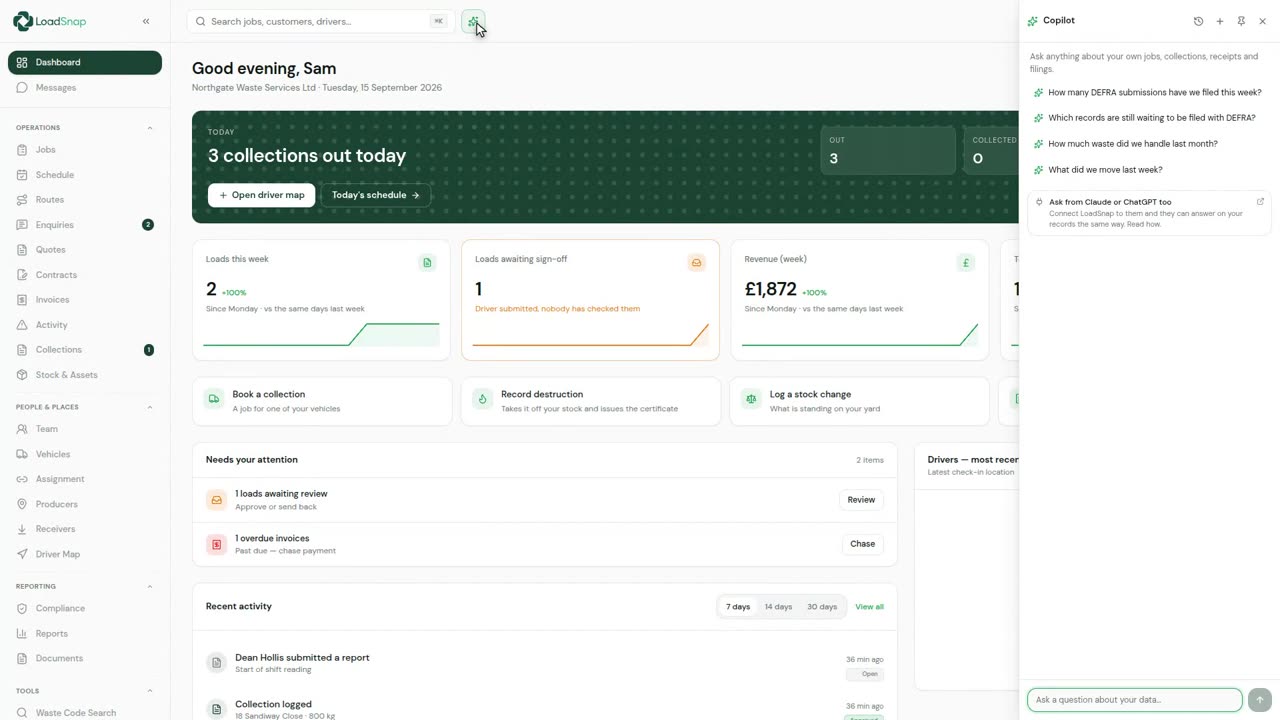1280x720 pixels.
Task: Collapse the left sidebar
Action: tap(146, 21)
